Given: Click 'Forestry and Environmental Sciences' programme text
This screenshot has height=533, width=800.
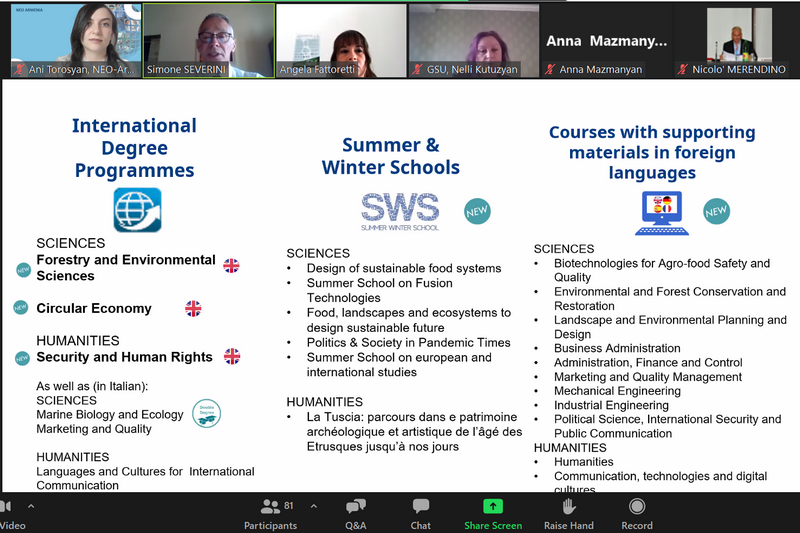Looking at the screenshot, I should [126, 268].
